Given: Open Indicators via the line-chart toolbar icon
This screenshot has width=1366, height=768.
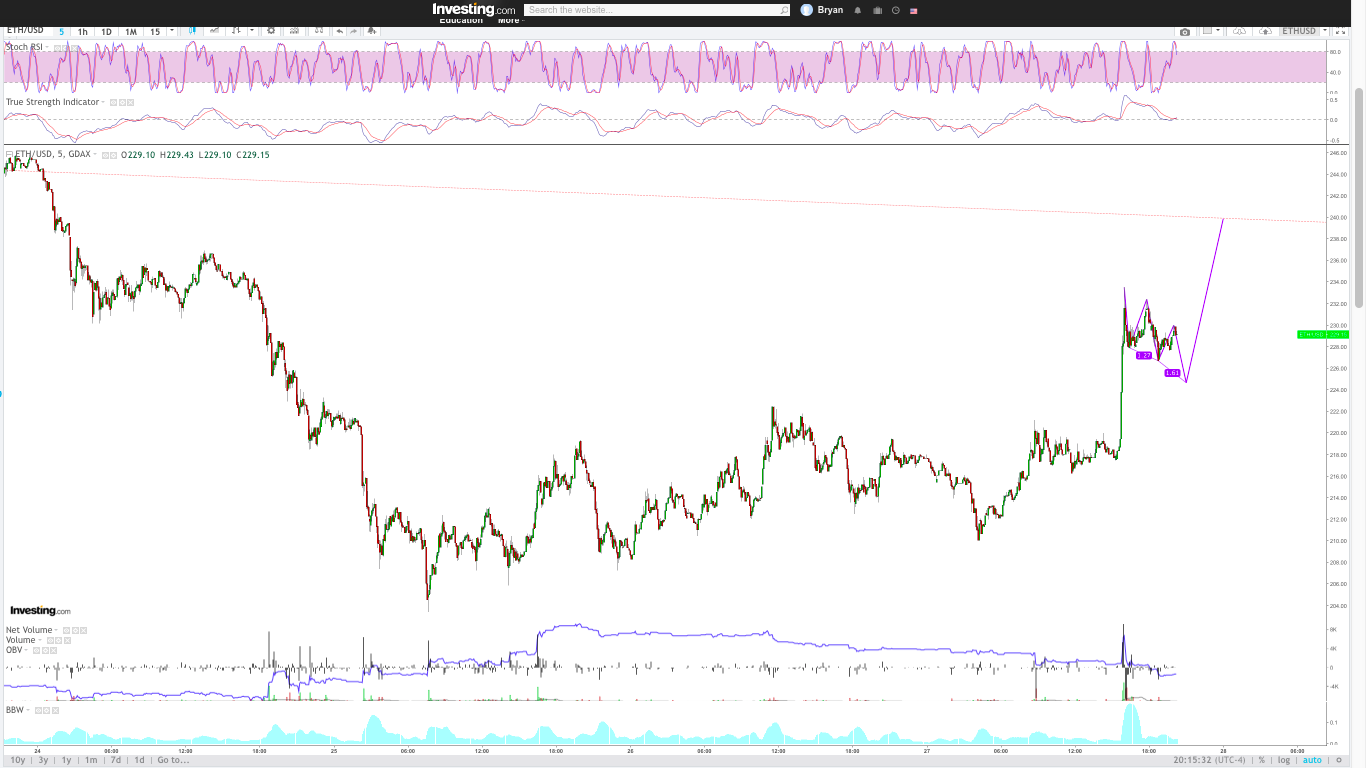Looking at the screenshot, I should tap(215, 31).
